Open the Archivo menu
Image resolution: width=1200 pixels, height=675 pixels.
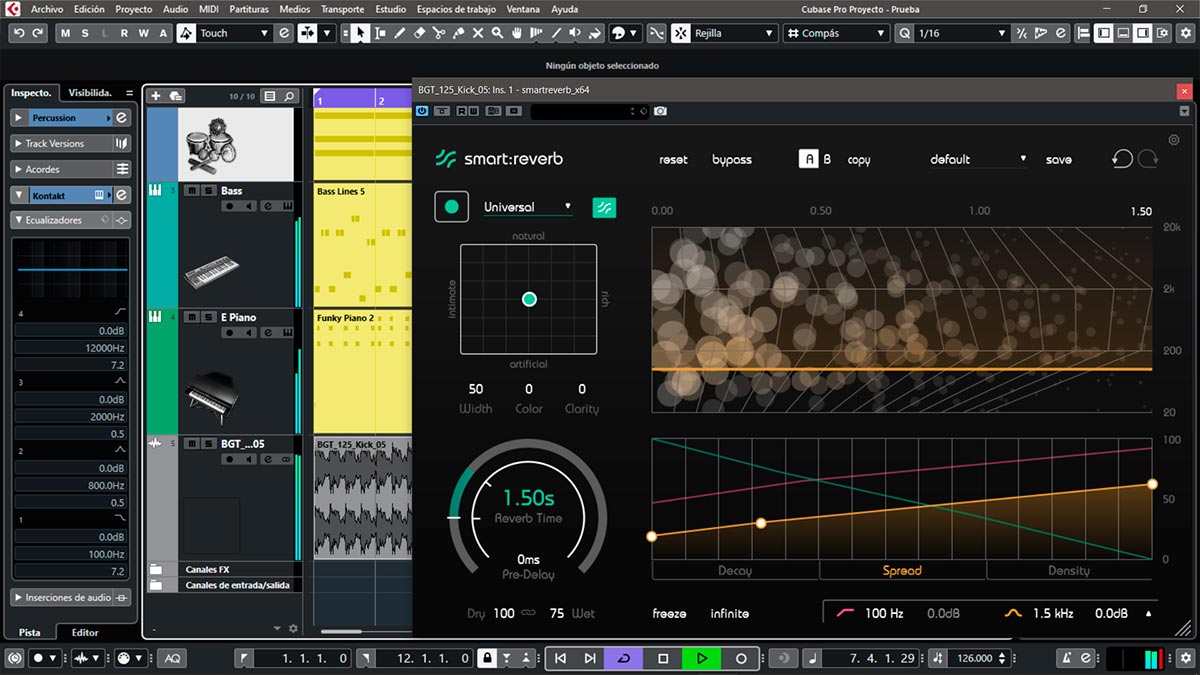47,8
